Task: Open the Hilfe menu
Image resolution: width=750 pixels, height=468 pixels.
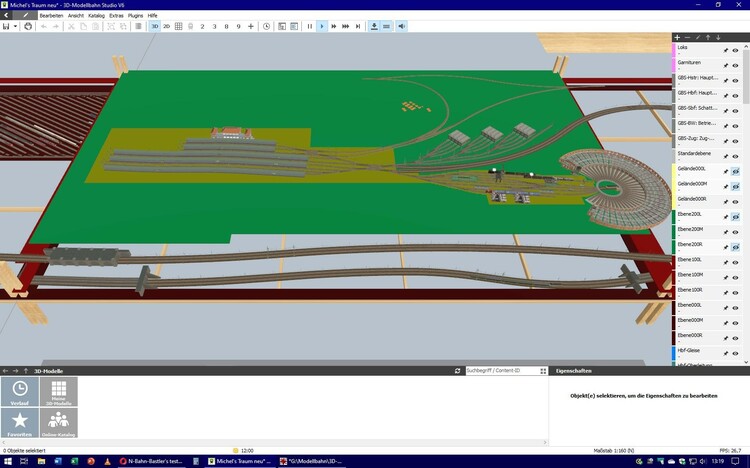Action: [x=152, y=16]
